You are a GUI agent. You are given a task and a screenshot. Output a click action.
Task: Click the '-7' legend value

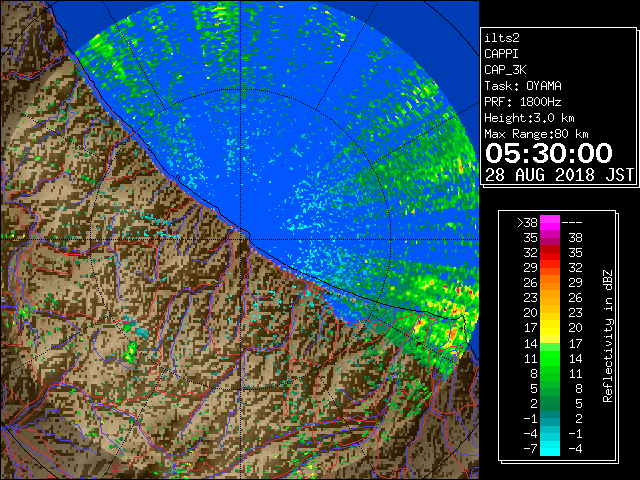coord(531,449)
